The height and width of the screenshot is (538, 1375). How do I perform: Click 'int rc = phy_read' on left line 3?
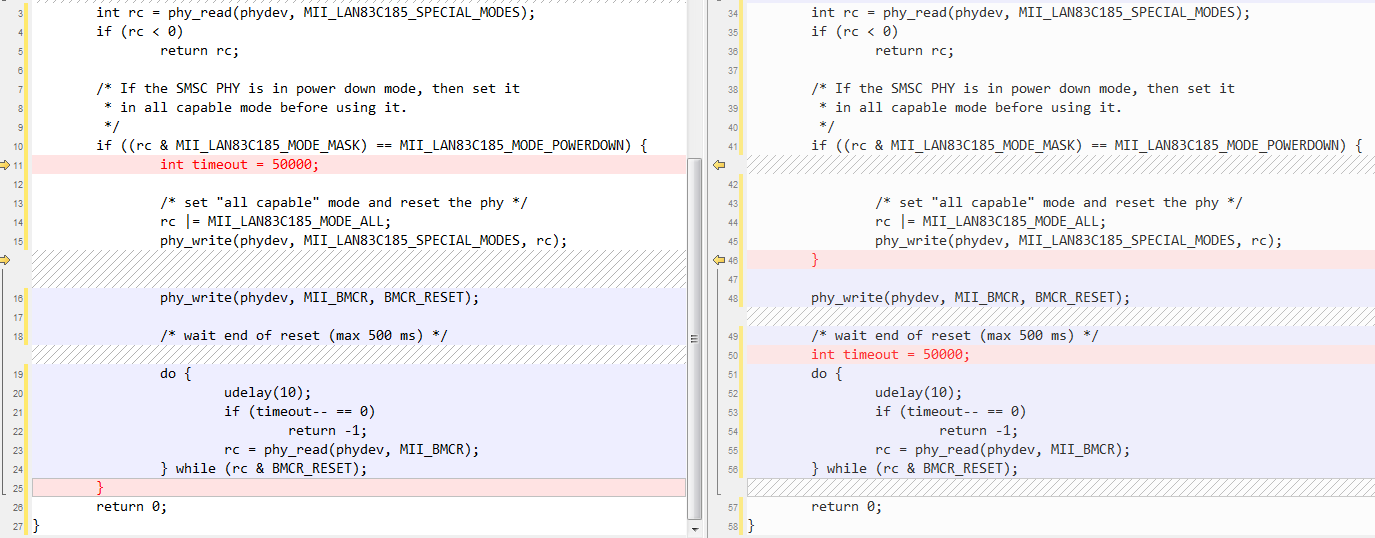[164, 13]
